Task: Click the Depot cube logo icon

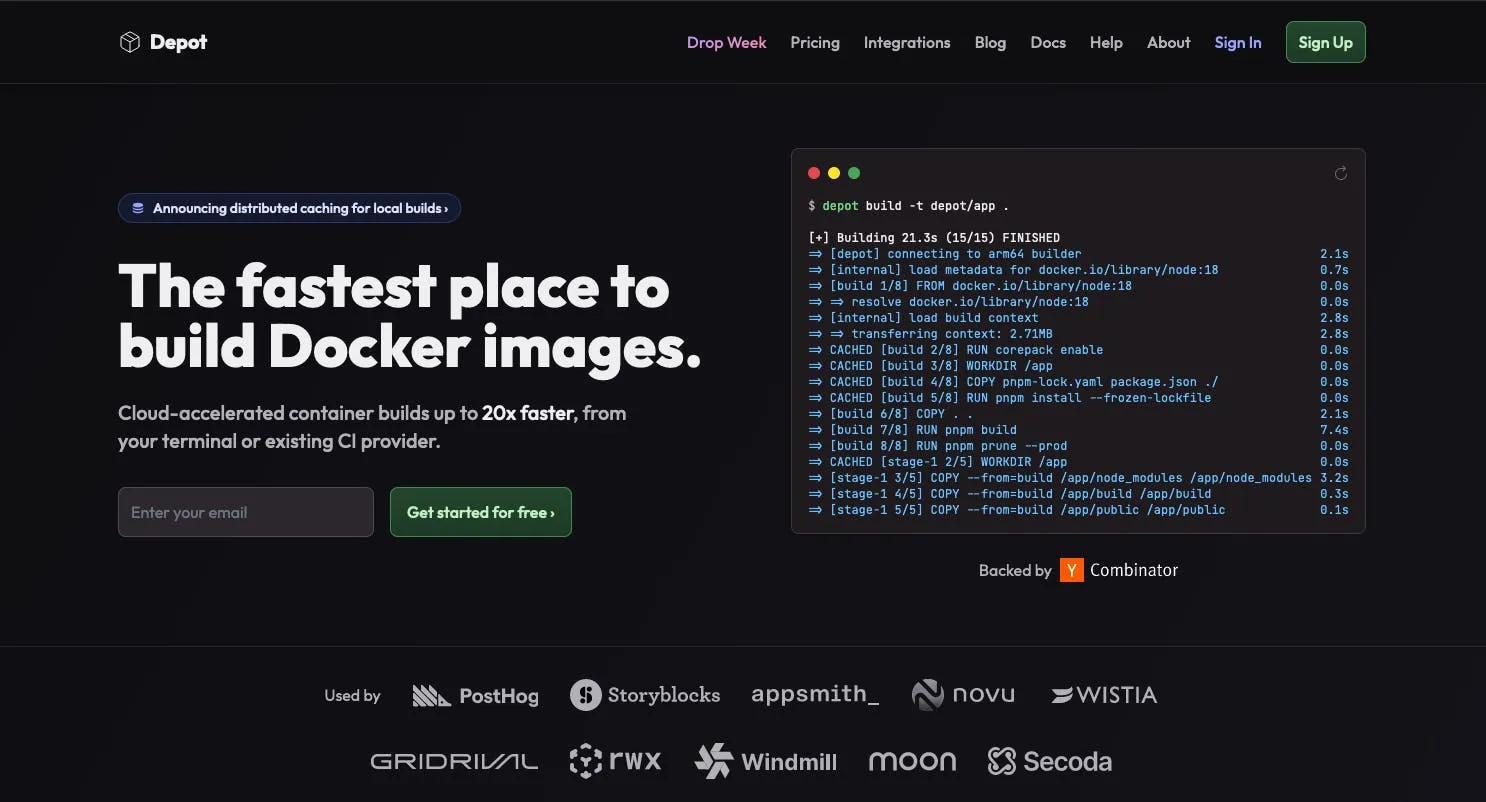Action: pos(129,42)
